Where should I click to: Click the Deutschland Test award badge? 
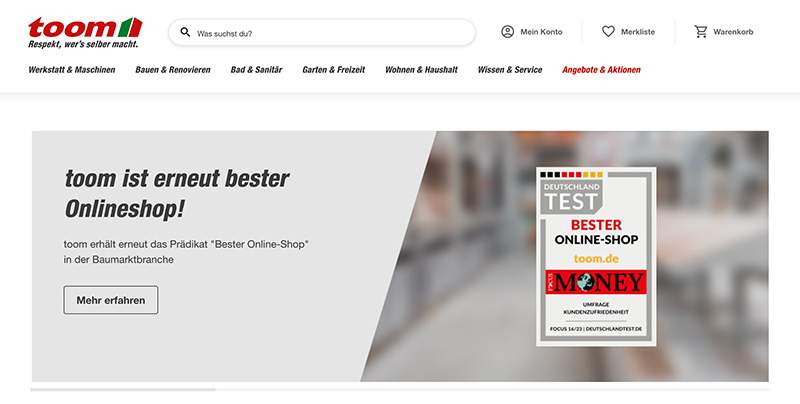tap(596, 257)
